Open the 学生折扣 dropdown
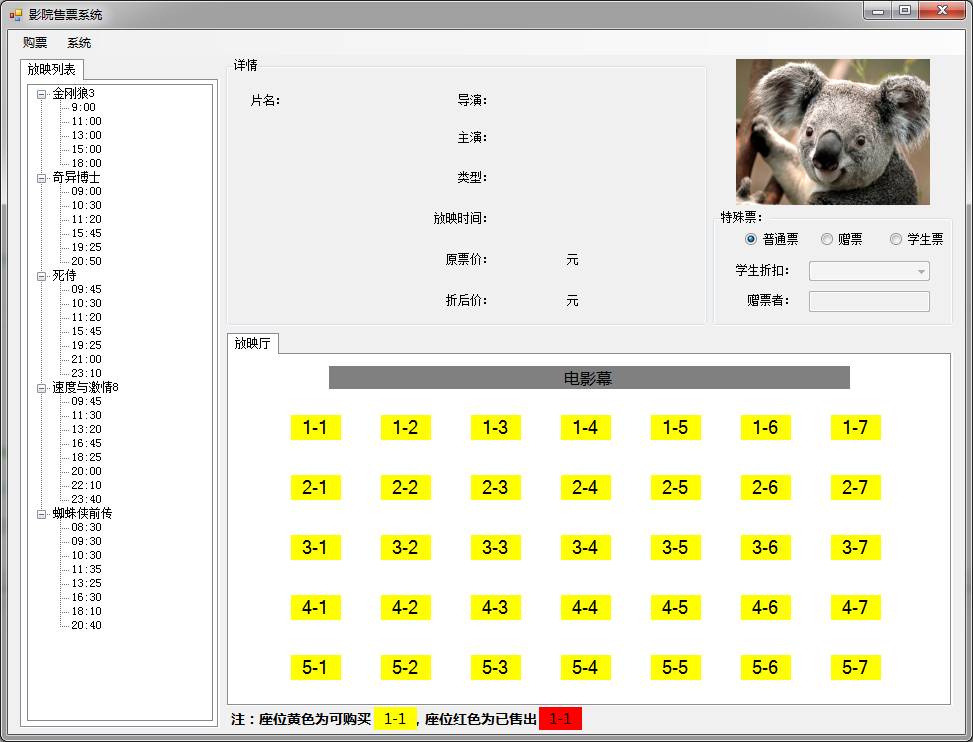The width and height of the screenshot is (973, 742). tap(869, 271)
